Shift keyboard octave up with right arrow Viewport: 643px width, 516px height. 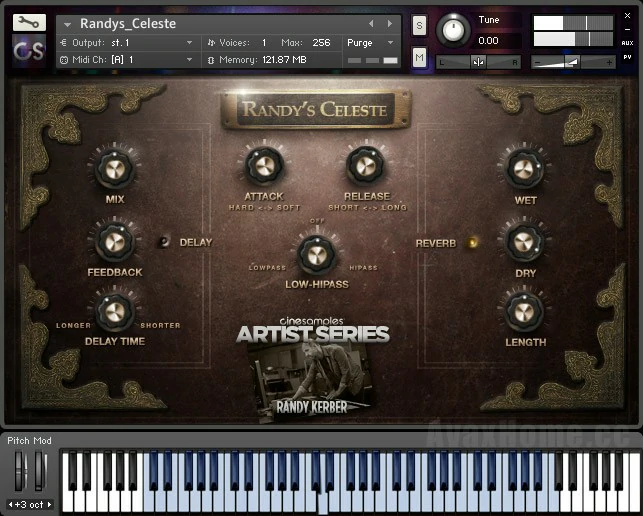(50, 505)
